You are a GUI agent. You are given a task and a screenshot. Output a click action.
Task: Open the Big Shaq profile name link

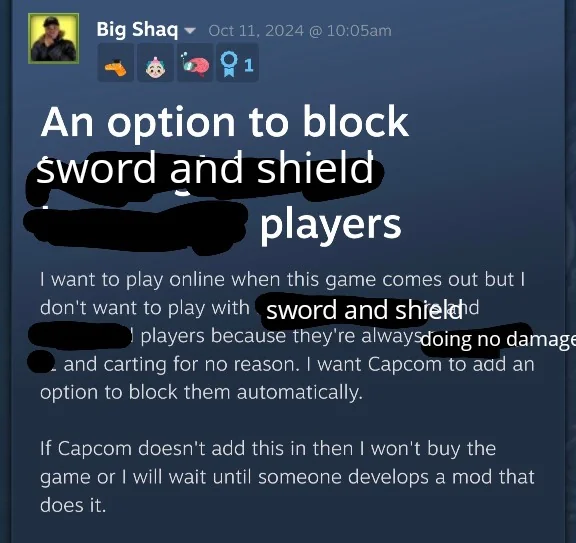pos(137,29)
